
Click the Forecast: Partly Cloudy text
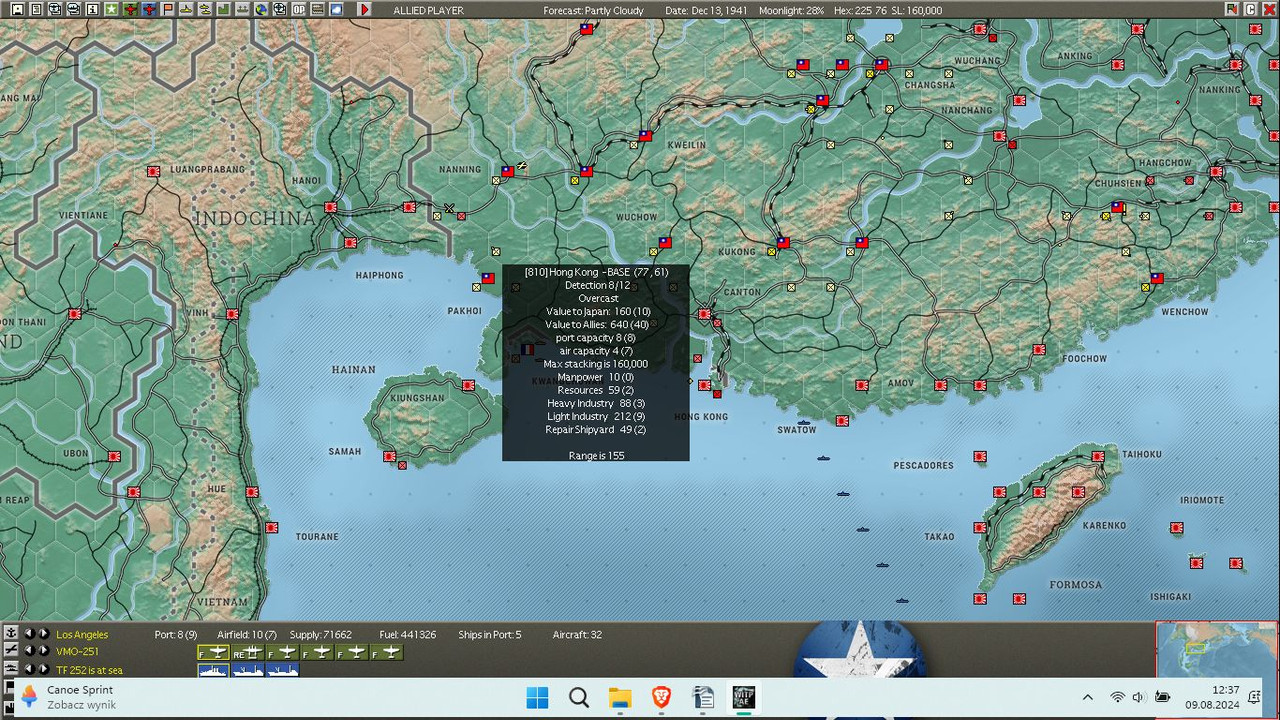pos(594,10)
